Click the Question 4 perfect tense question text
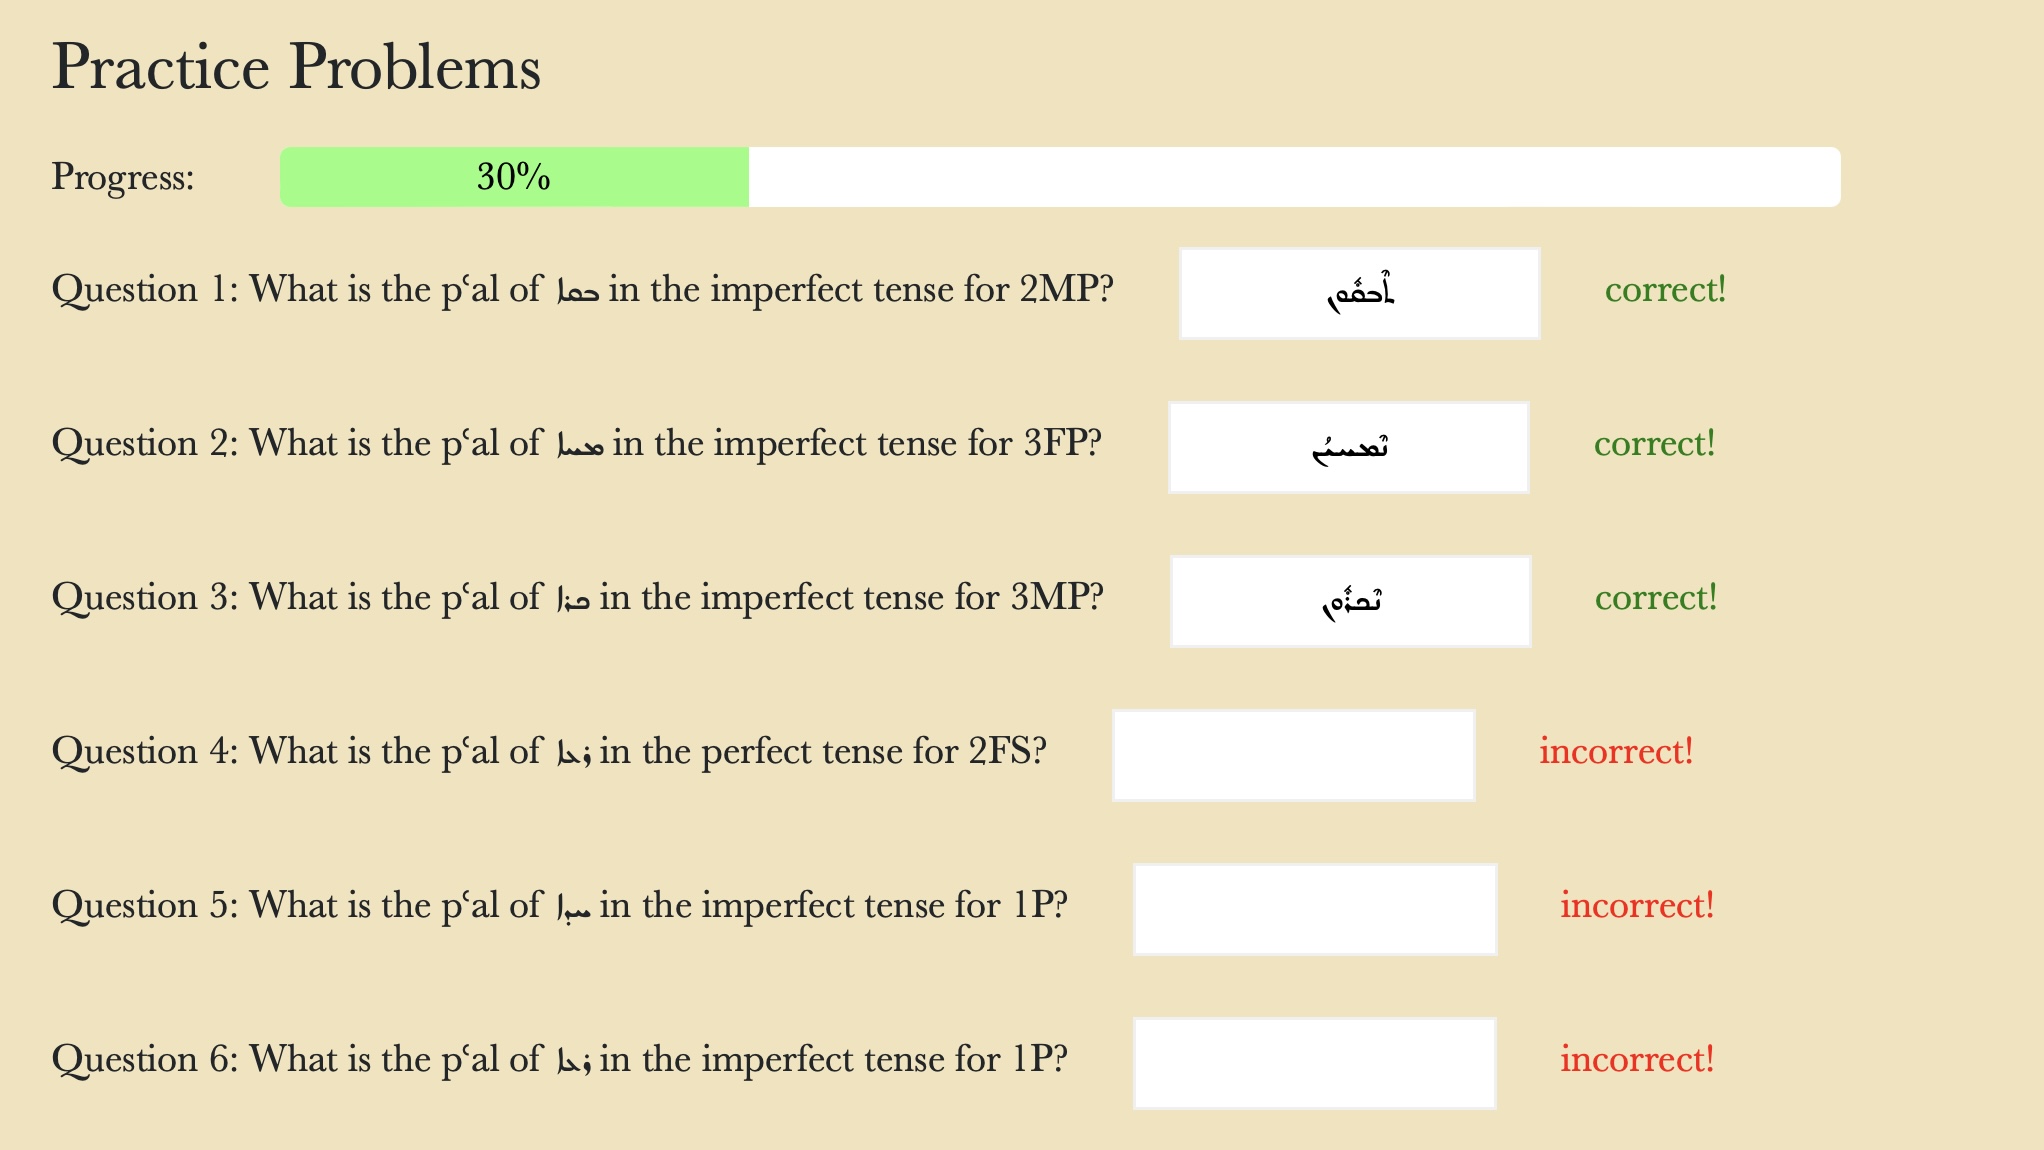 550,752
